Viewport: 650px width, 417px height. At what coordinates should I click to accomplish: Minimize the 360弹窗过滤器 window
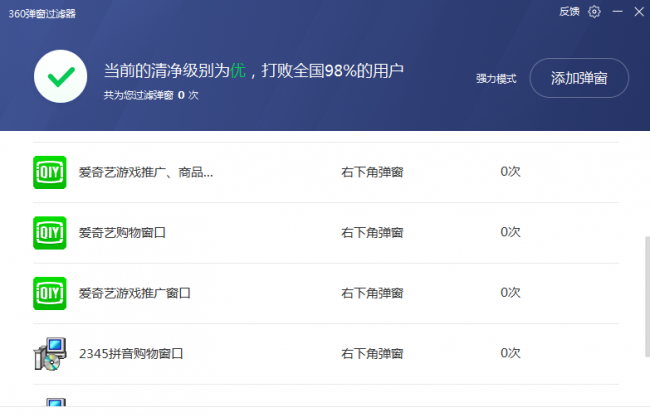(618, 12)
